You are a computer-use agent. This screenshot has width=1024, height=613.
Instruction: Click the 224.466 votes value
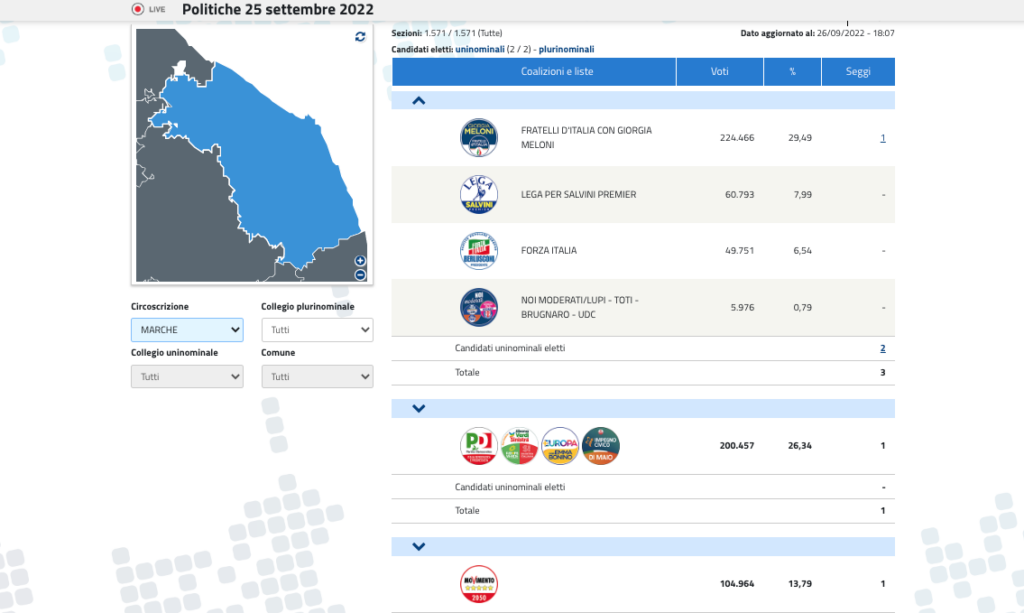point(737,138)
